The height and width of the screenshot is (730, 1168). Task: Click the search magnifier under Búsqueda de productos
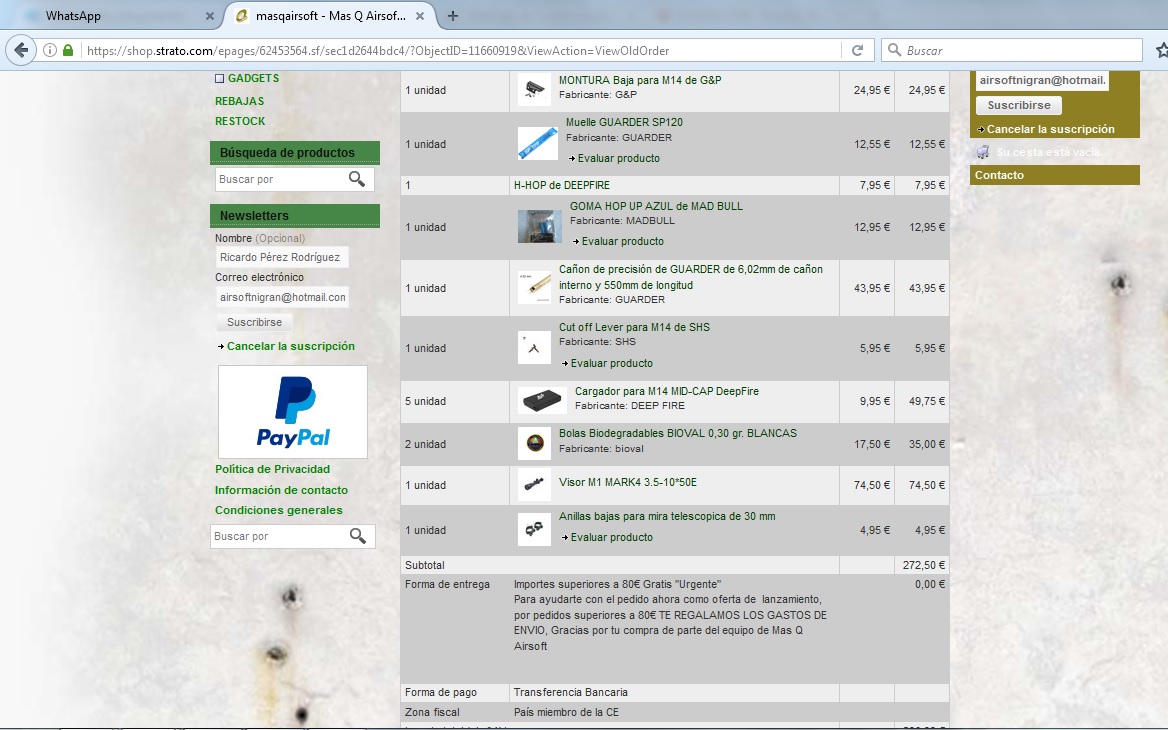click(x=357, y=179)
